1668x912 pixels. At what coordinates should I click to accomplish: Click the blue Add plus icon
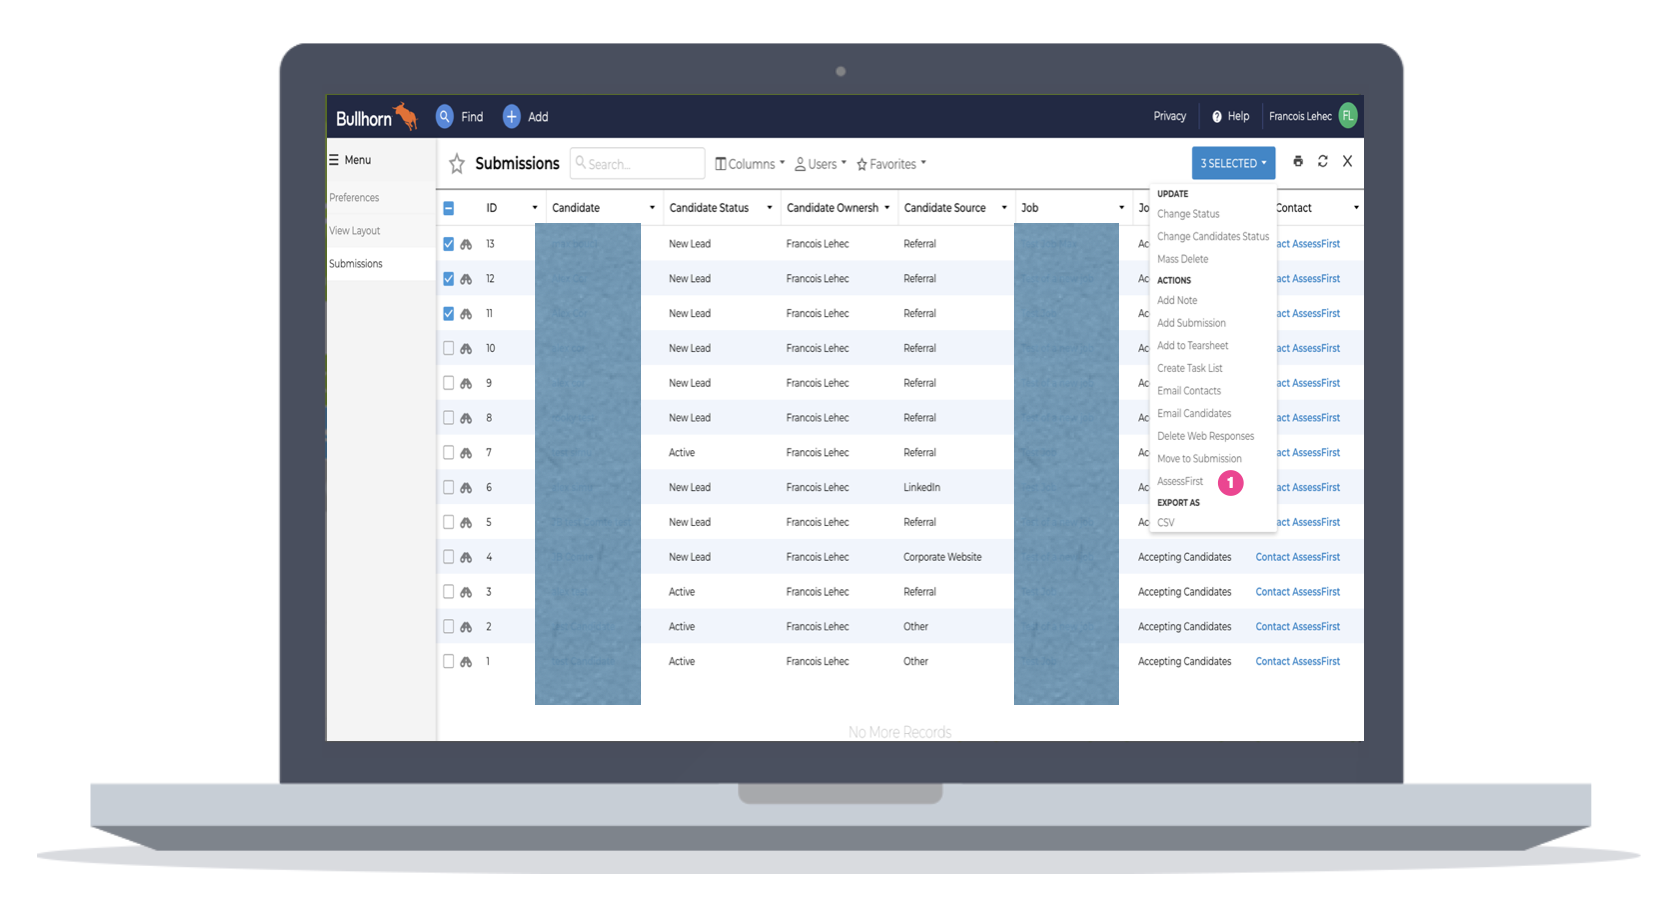[x=511, y=116]
